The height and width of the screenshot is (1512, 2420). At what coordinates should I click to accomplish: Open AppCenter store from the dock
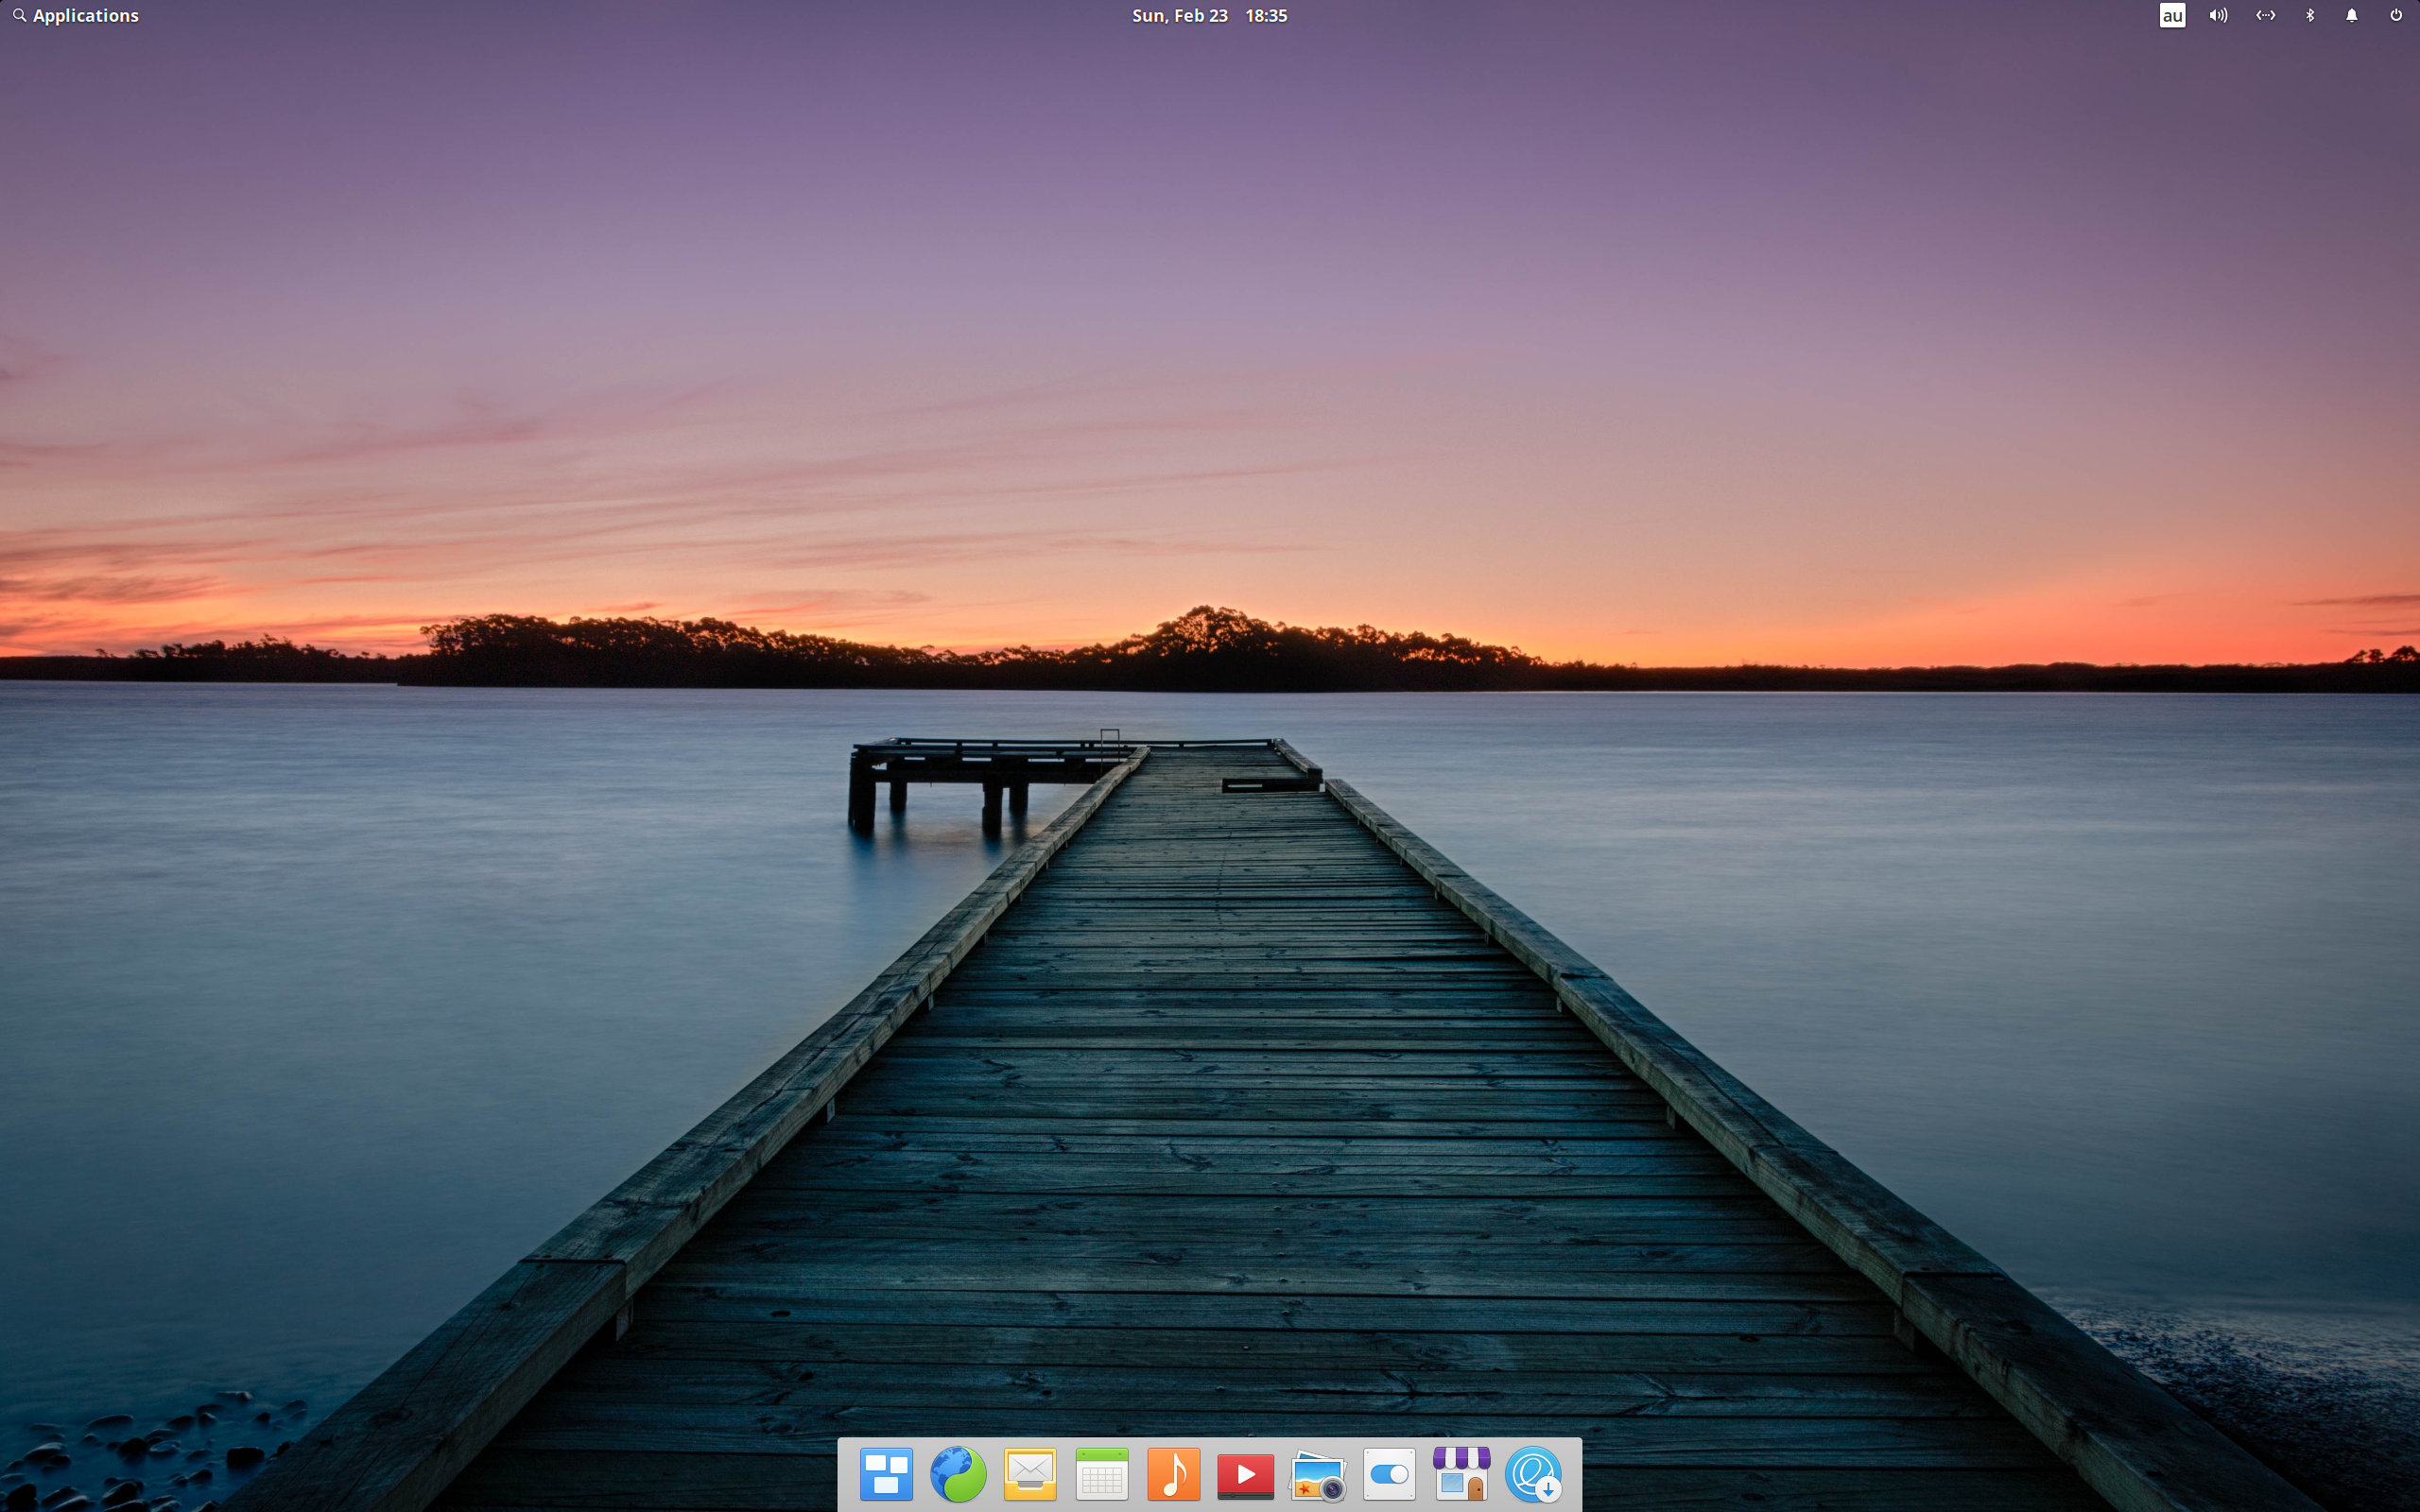1462,1474
